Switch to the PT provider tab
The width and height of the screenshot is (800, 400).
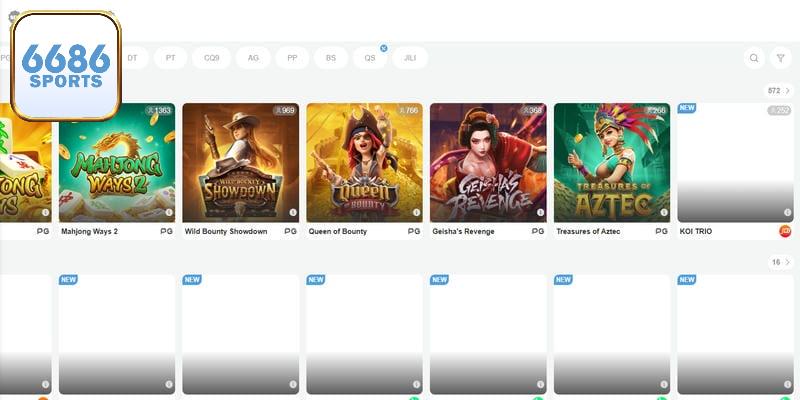coord(170,58)
